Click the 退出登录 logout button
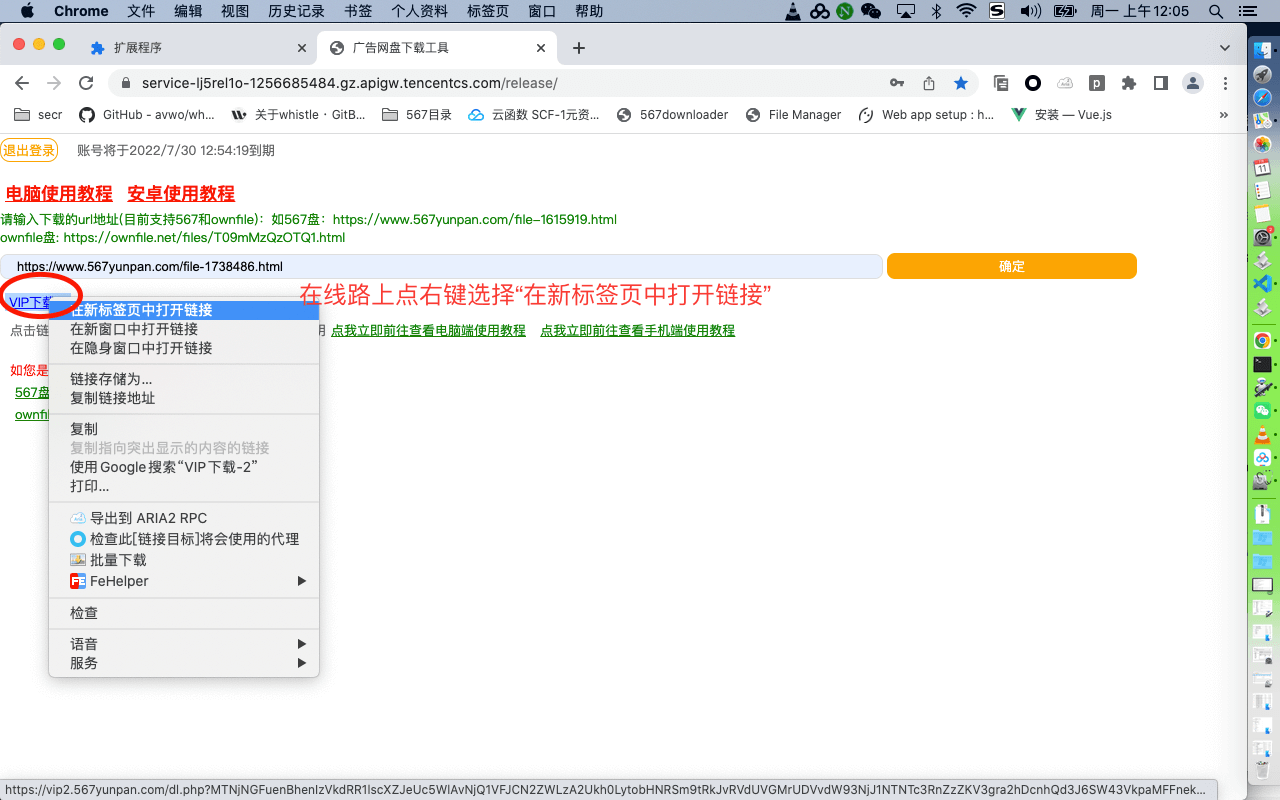 pyautogui.click(x=29, y=150)
